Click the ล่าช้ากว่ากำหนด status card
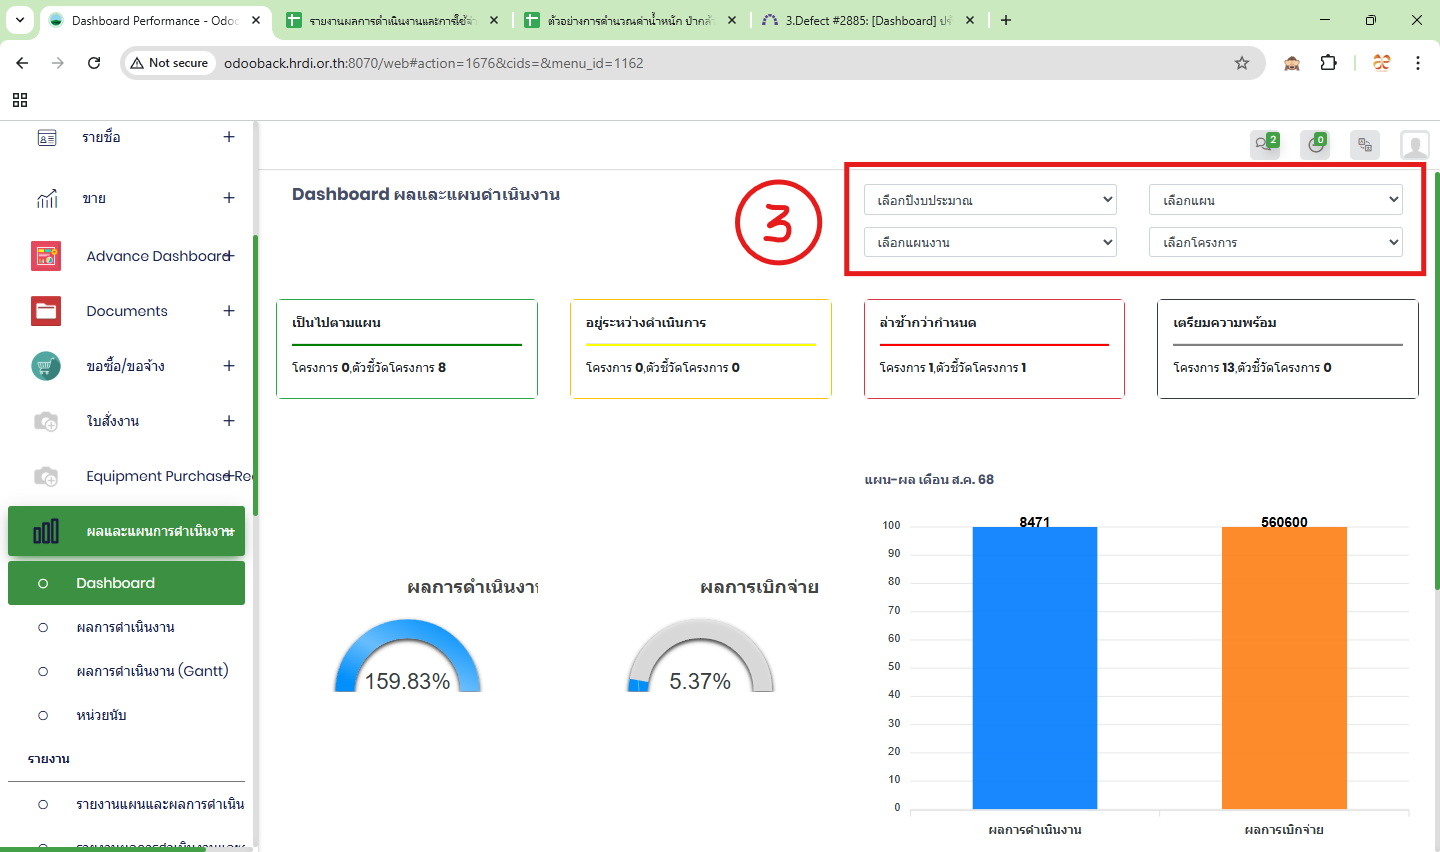 click(994, 349)
